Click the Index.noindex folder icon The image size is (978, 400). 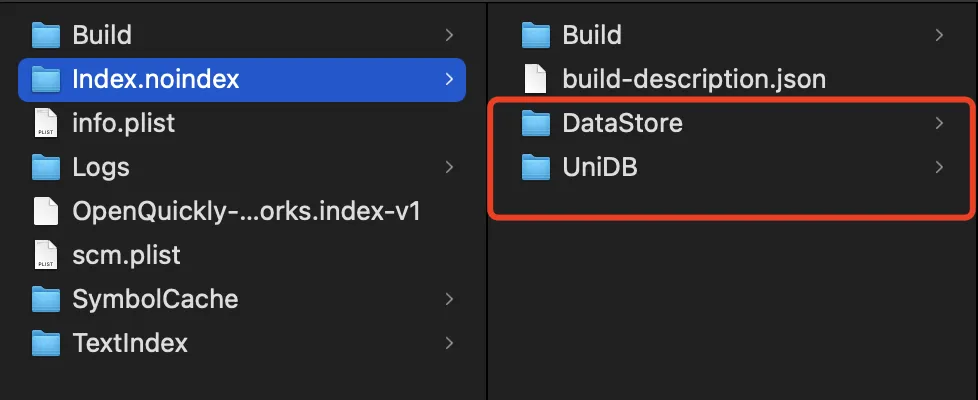[47, 79]
